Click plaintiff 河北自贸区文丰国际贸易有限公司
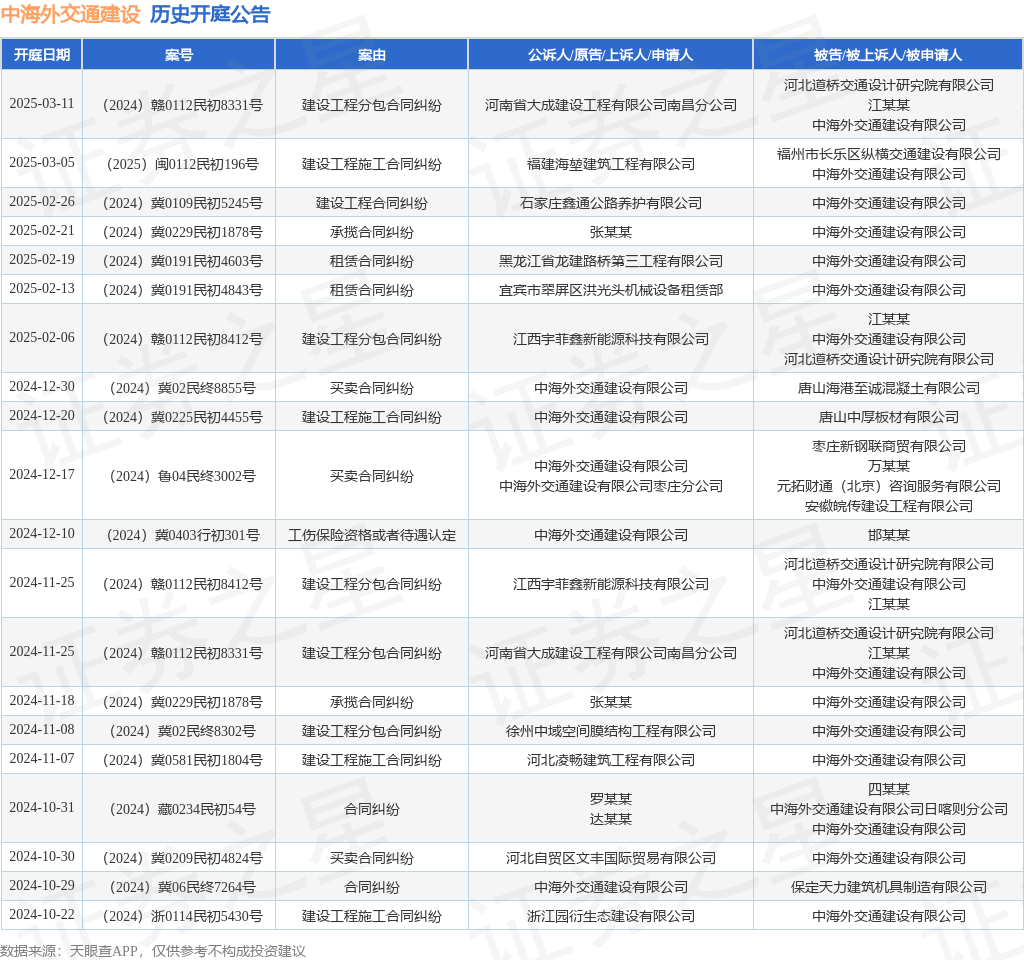The image size is (1024, 960). [611, 858]
